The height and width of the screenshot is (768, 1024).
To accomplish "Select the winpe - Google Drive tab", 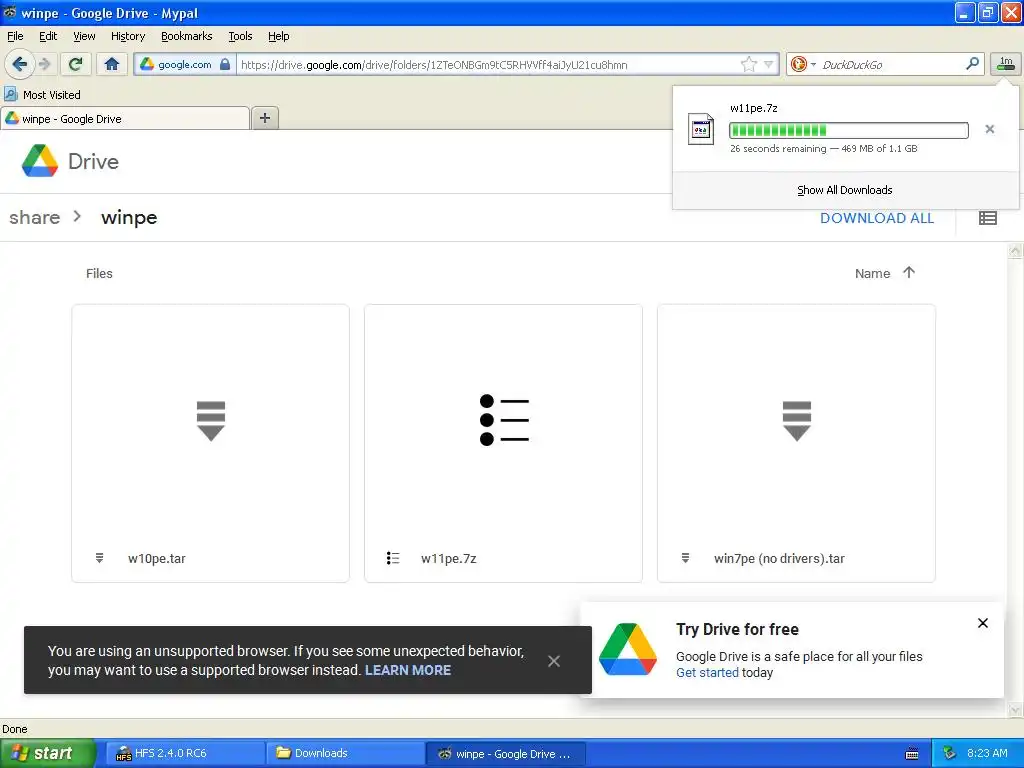I will point(125,119).
